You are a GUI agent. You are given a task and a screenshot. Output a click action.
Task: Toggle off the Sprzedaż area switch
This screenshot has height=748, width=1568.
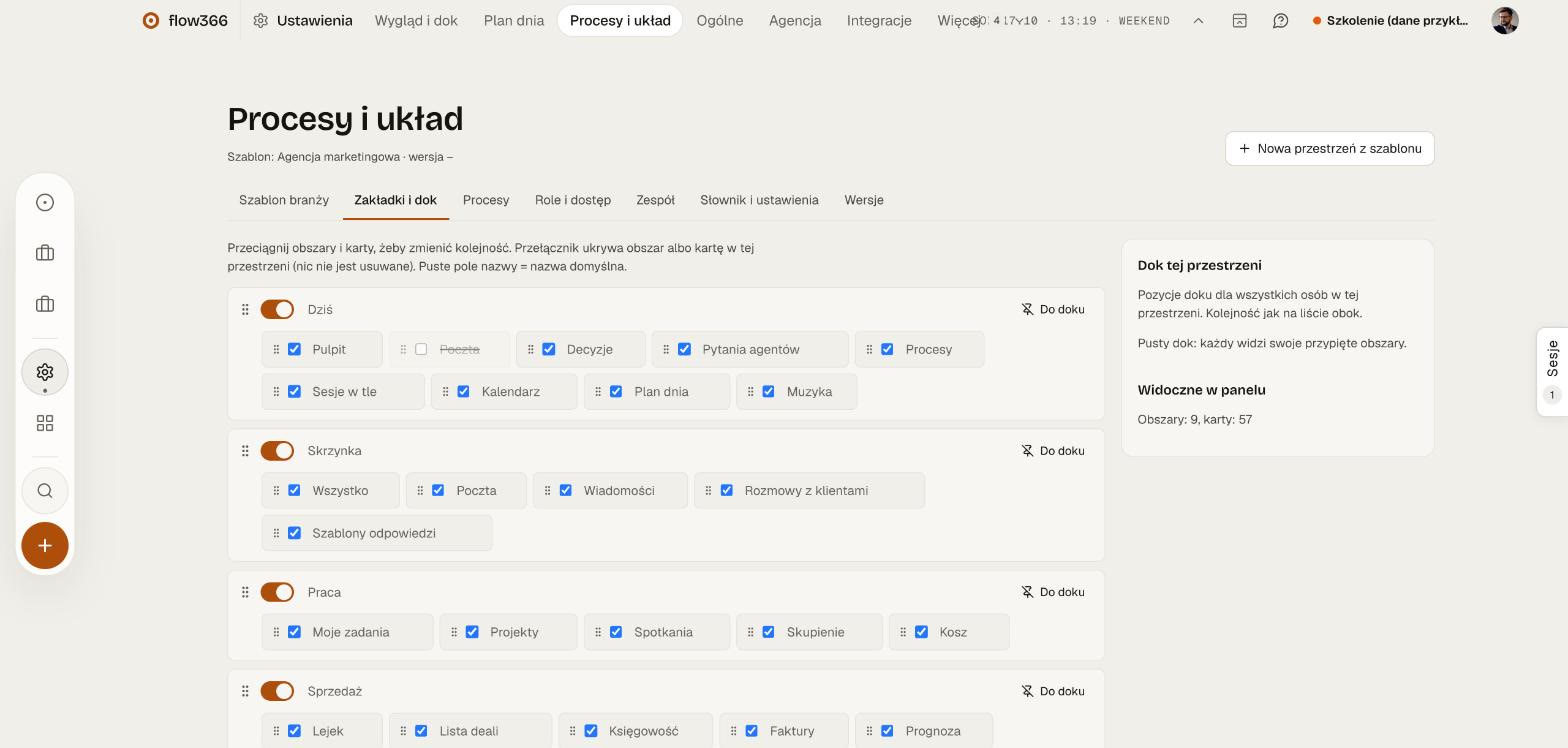pyautogui.click(x=277, y=691)
